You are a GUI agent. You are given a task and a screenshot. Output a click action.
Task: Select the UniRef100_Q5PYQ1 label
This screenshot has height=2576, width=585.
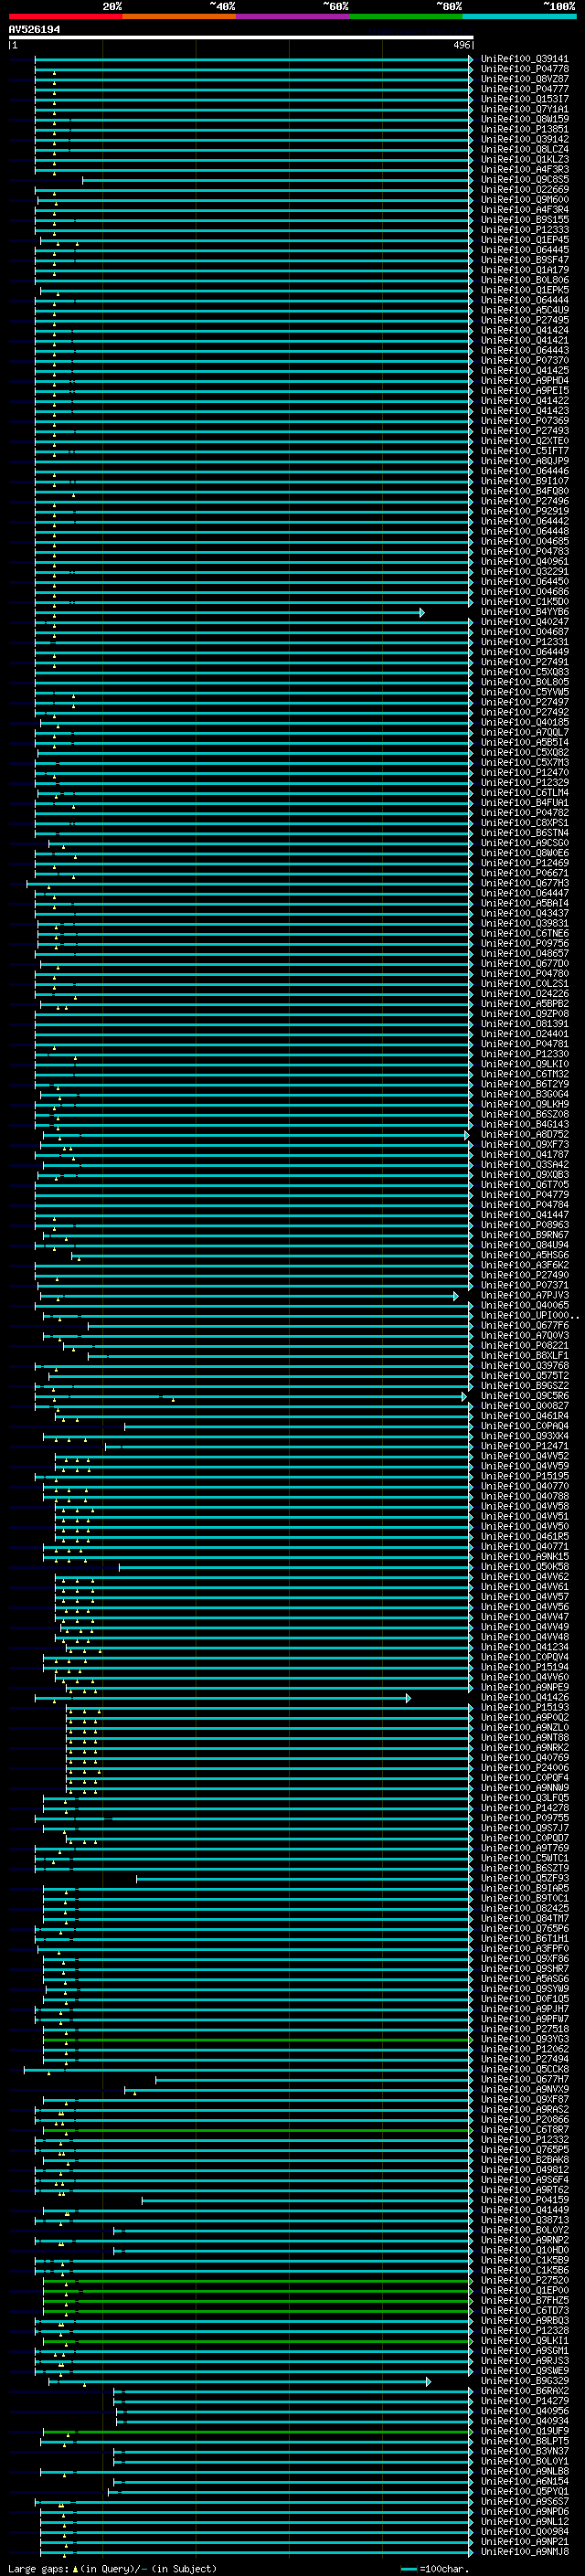(524, 2491)
